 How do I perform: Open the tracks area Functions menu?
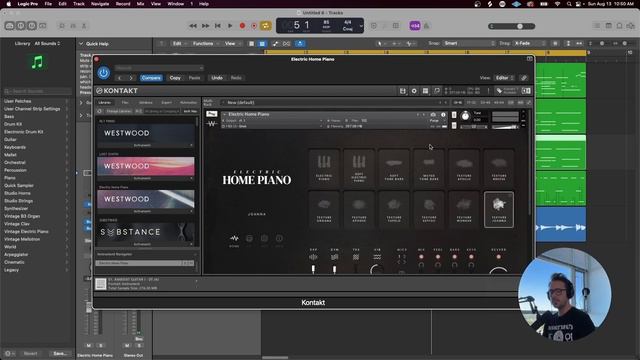coord(205,43)
